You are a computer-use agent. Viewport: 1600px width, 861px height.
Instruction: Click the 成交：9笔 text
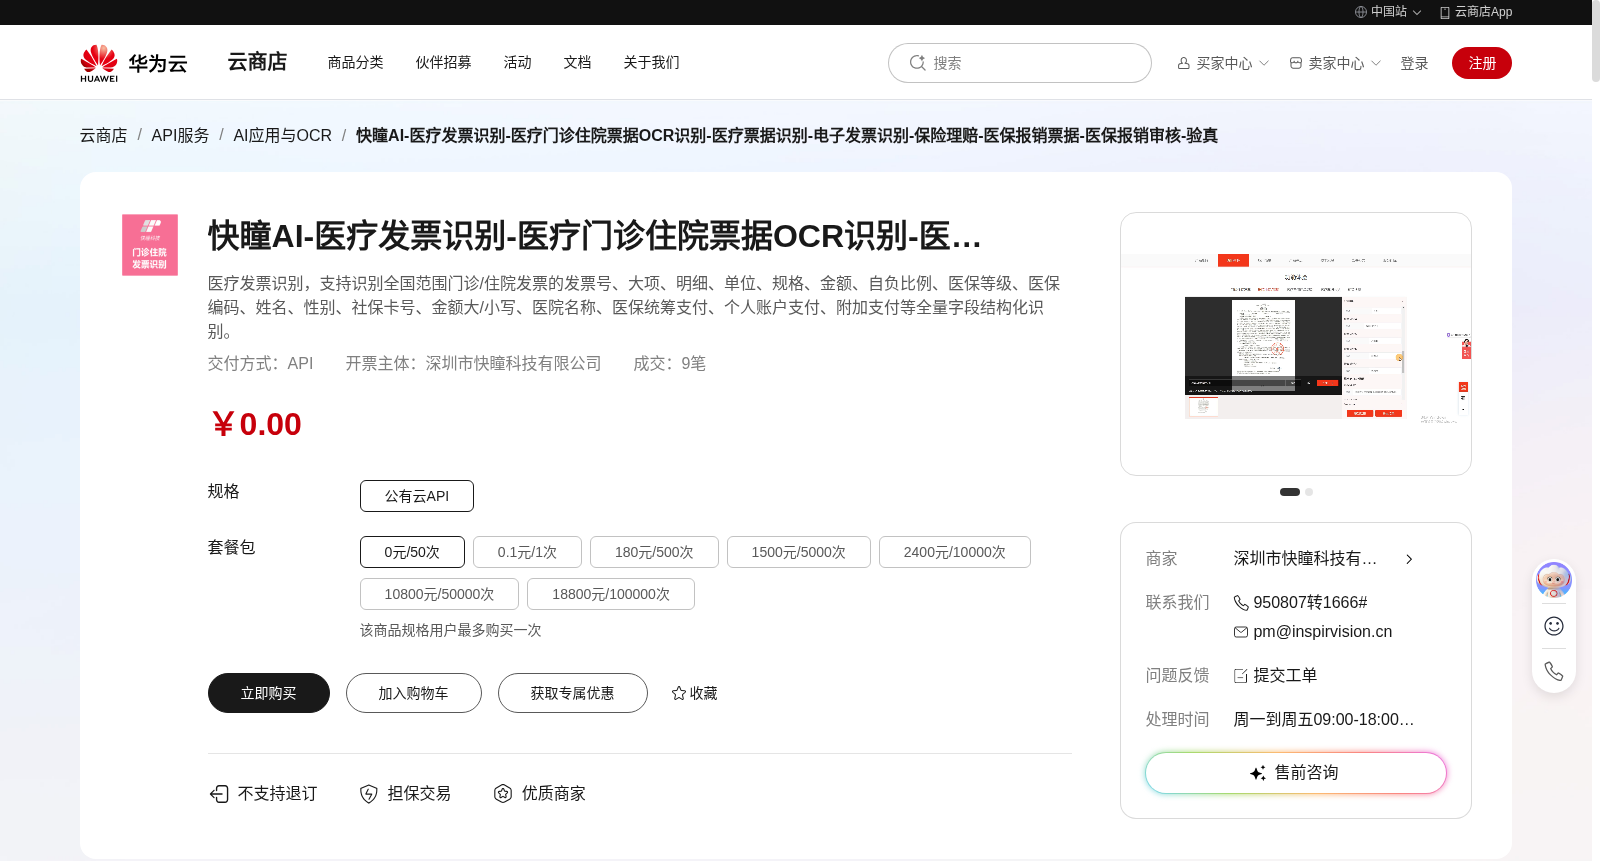tap(669, 364)
